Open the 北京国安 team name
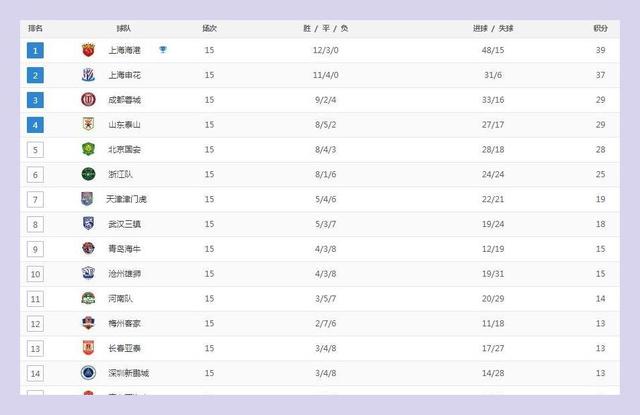 [x=124, y=150]
